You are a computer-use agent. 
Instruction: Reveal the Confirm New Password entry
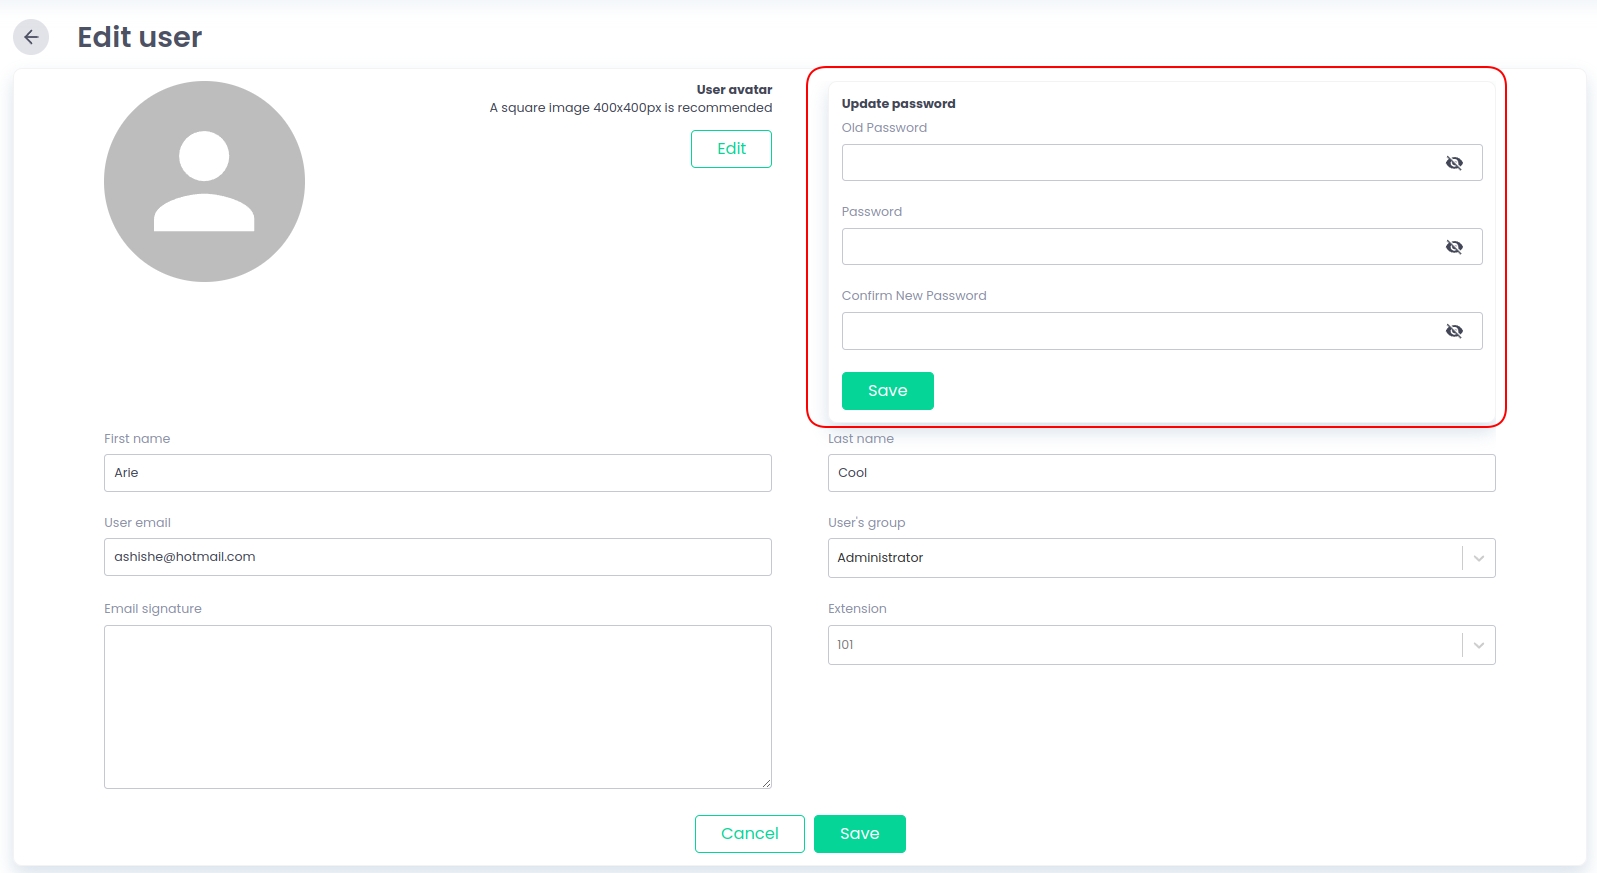[1454, 331]
